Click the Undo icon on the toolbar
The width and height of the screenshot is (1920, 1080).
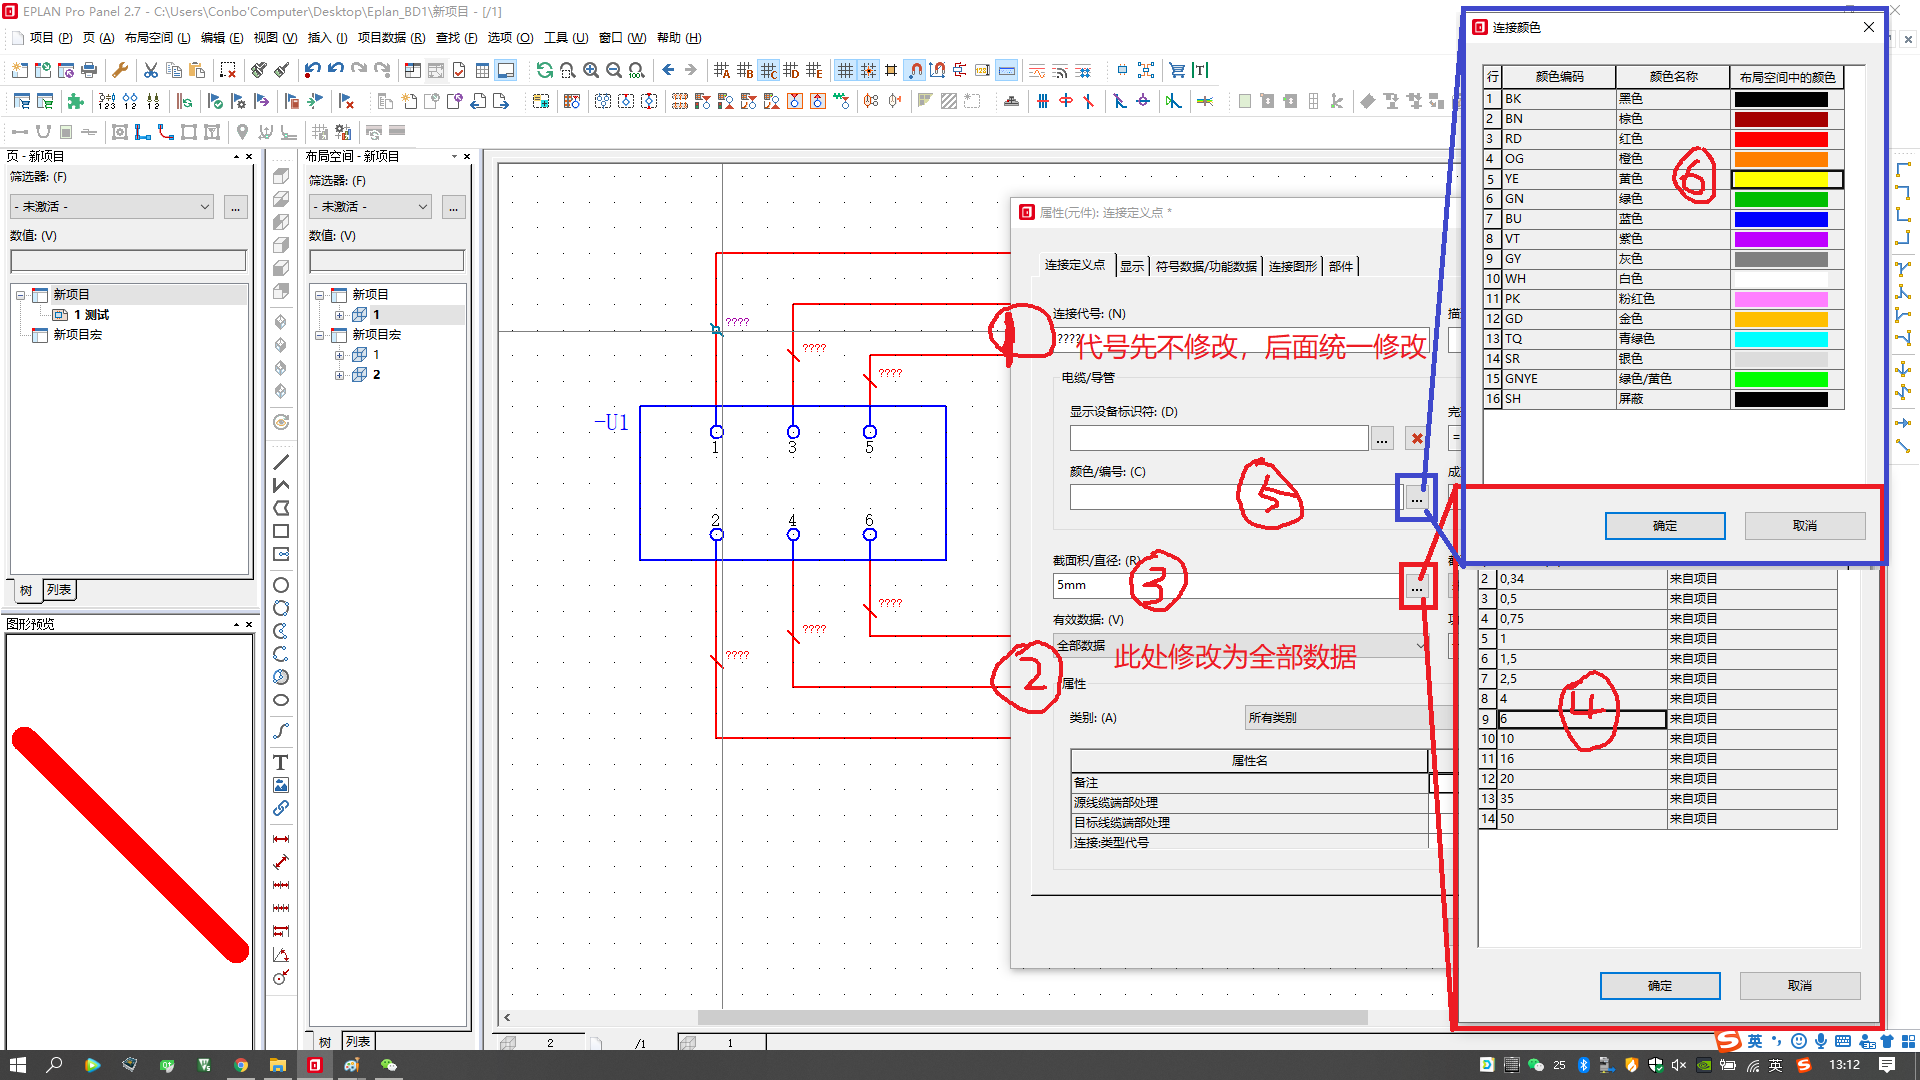315,69
